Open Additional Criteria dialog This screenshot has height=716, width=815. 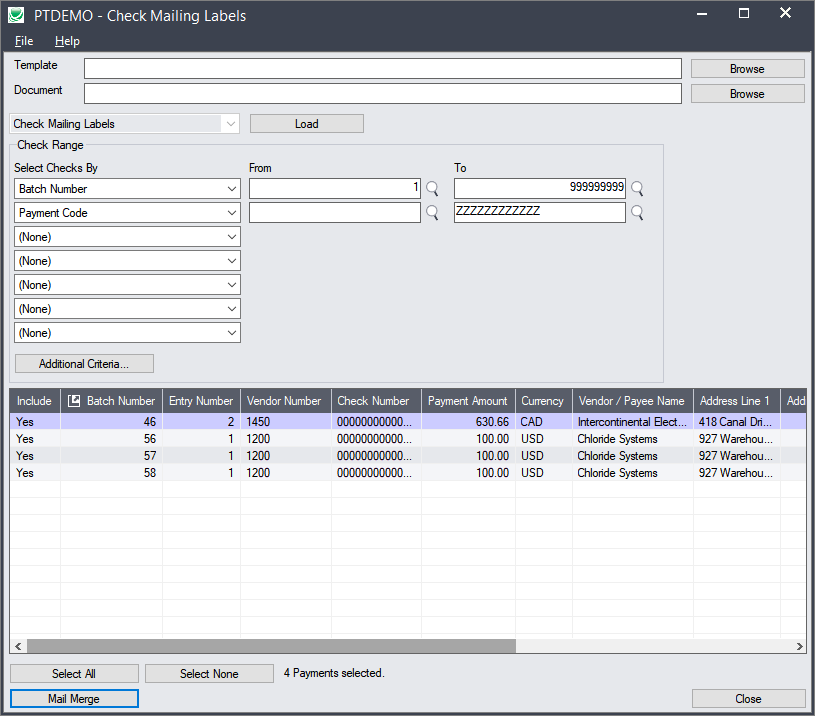click(84, 364)
